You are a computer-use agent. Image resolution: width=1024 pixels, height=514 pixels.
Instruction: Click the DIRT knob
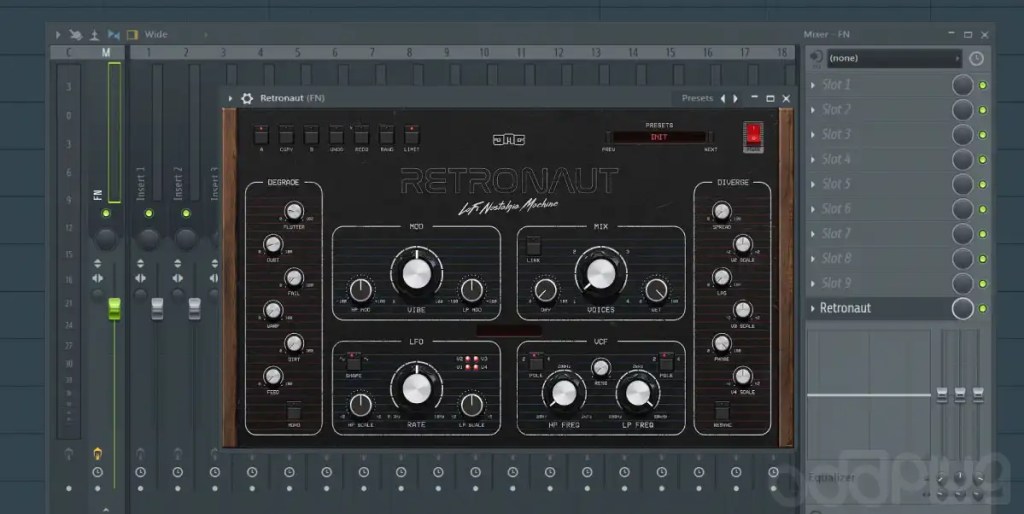pos(294,343)
